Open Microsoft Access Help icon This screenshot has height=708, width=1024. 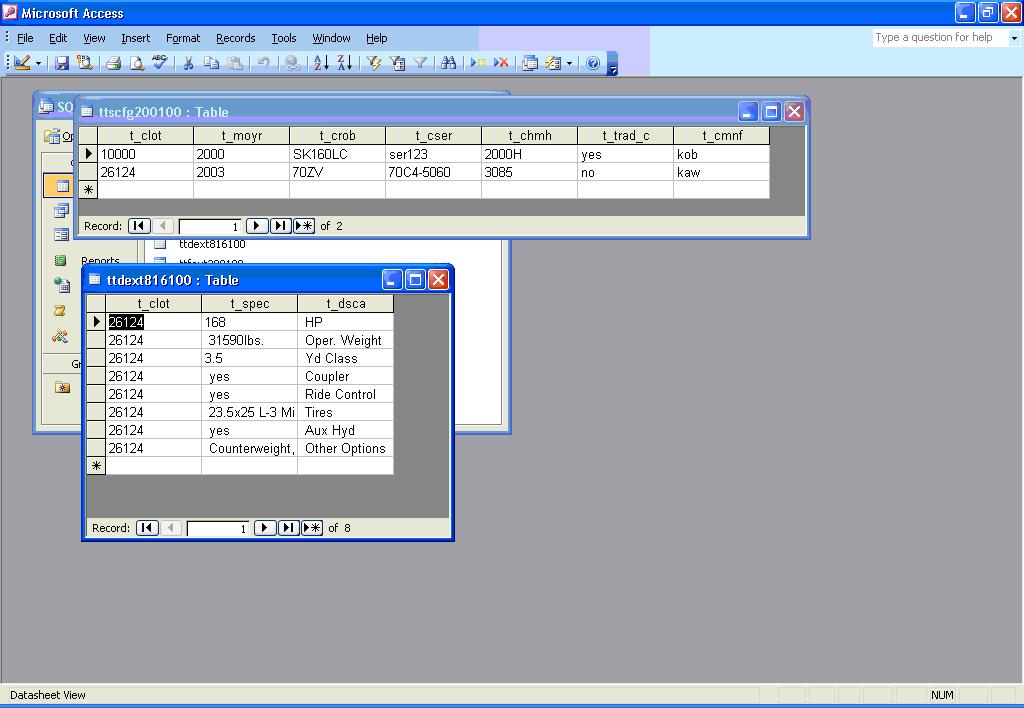(593, 63)
